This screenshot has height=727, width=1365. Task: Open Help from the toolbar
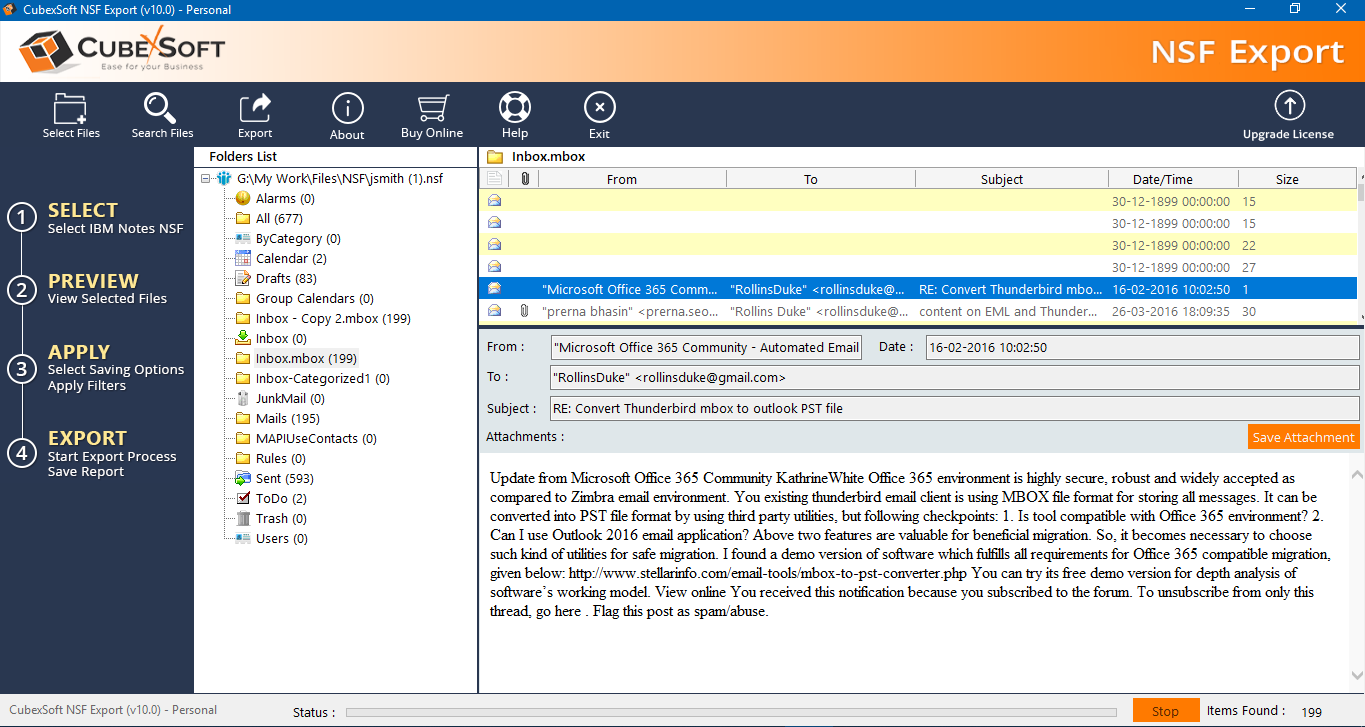tap(515, 108)
